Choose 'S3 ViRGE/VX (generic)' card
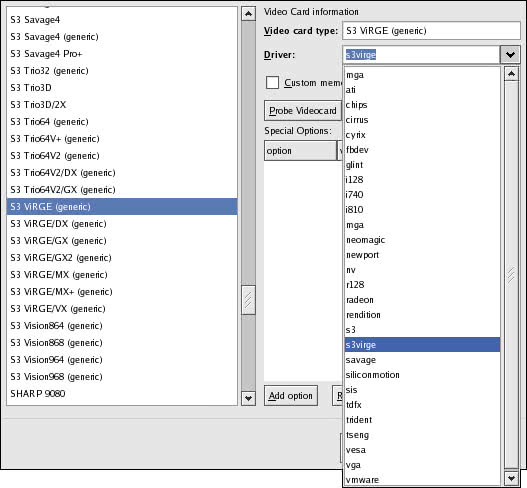Screen dimensions: 527x488 click(122, 309)
